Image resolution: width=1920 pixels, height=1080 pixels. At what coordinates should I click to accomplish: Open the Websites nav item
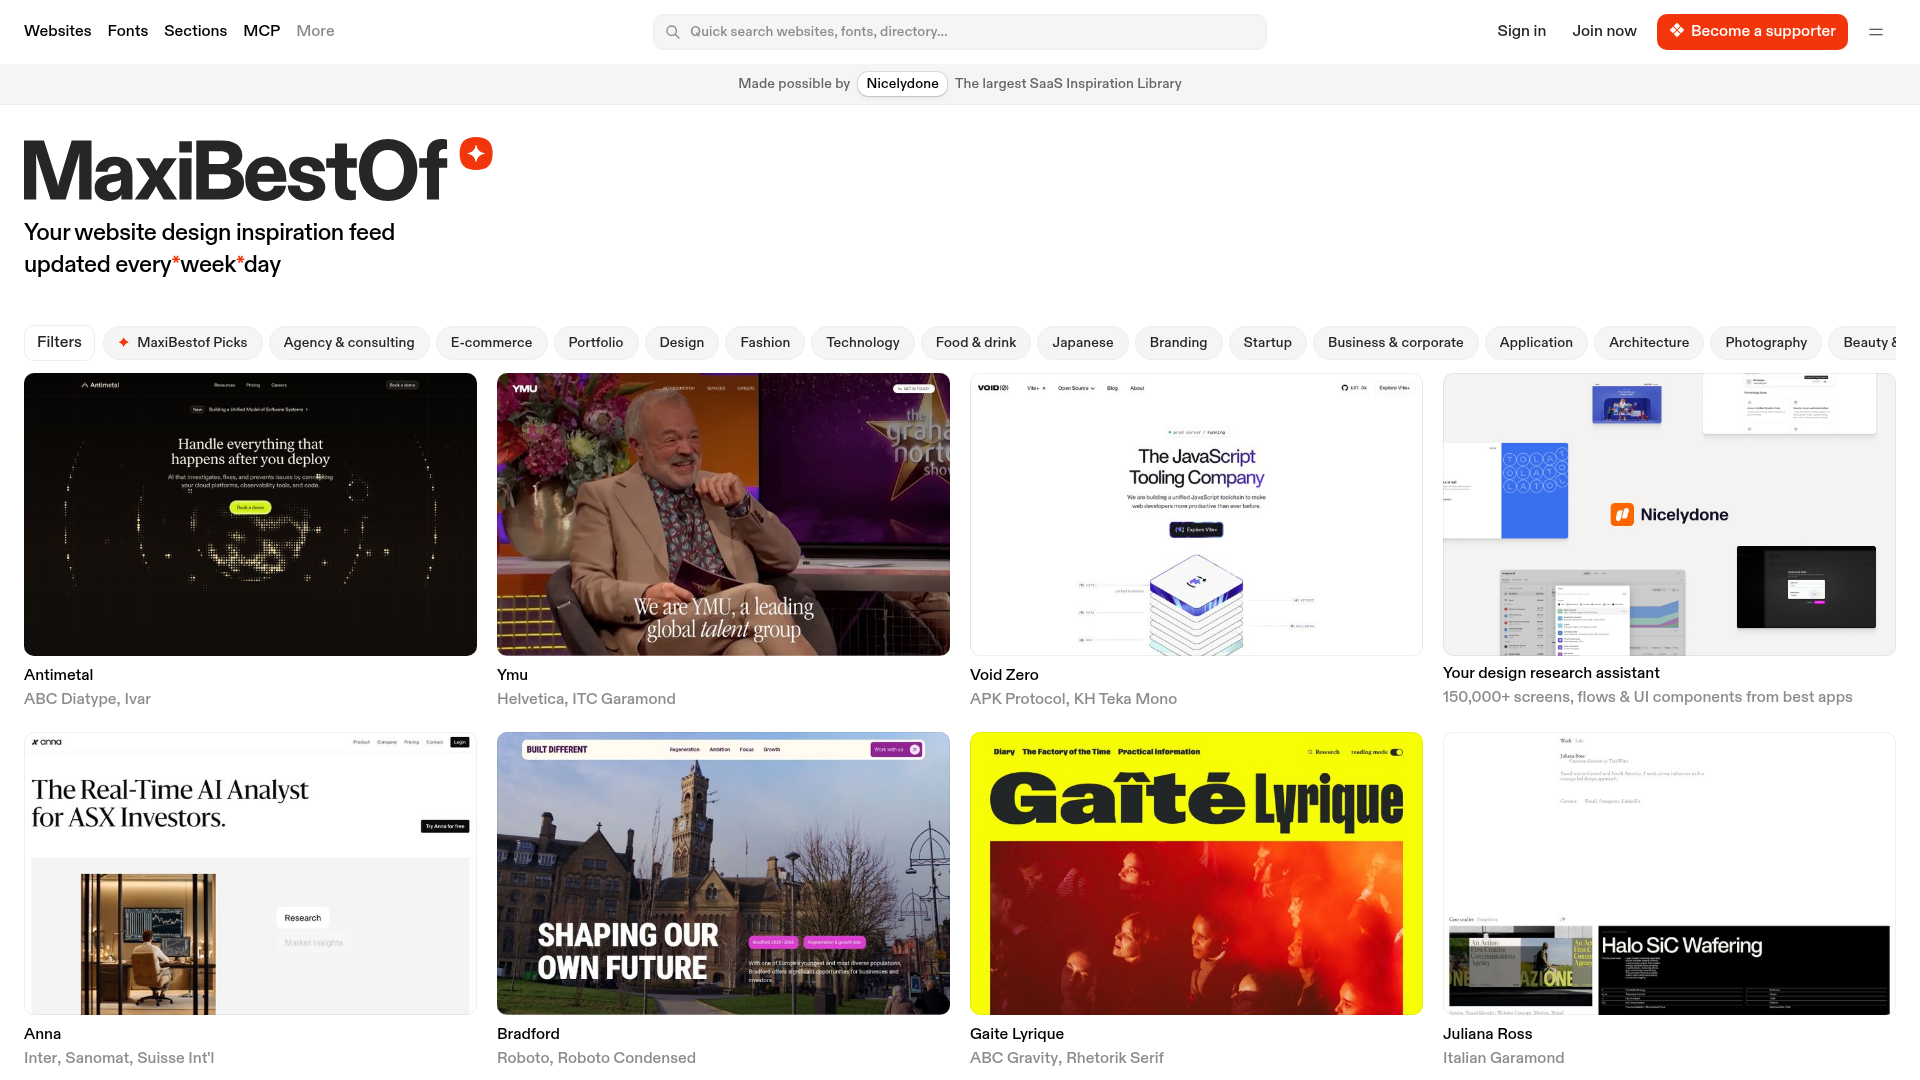pos(57,31)
